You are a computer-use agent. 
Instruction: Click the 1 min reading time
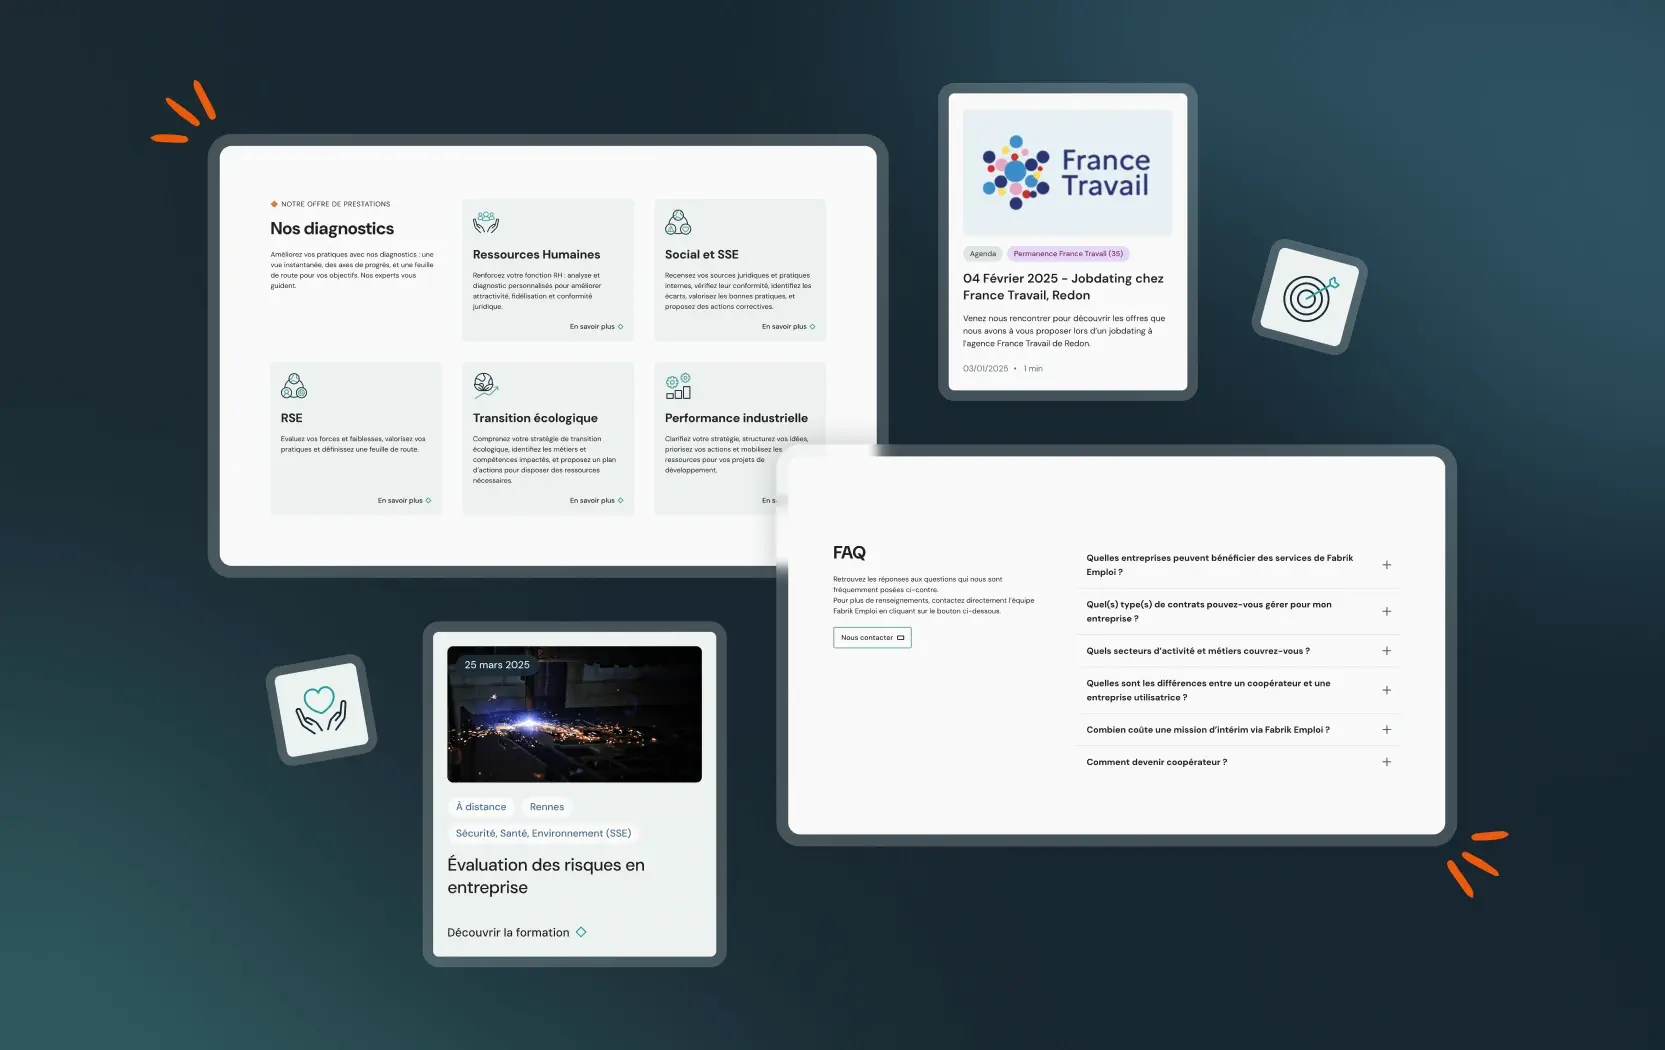tap(1033, 369)
